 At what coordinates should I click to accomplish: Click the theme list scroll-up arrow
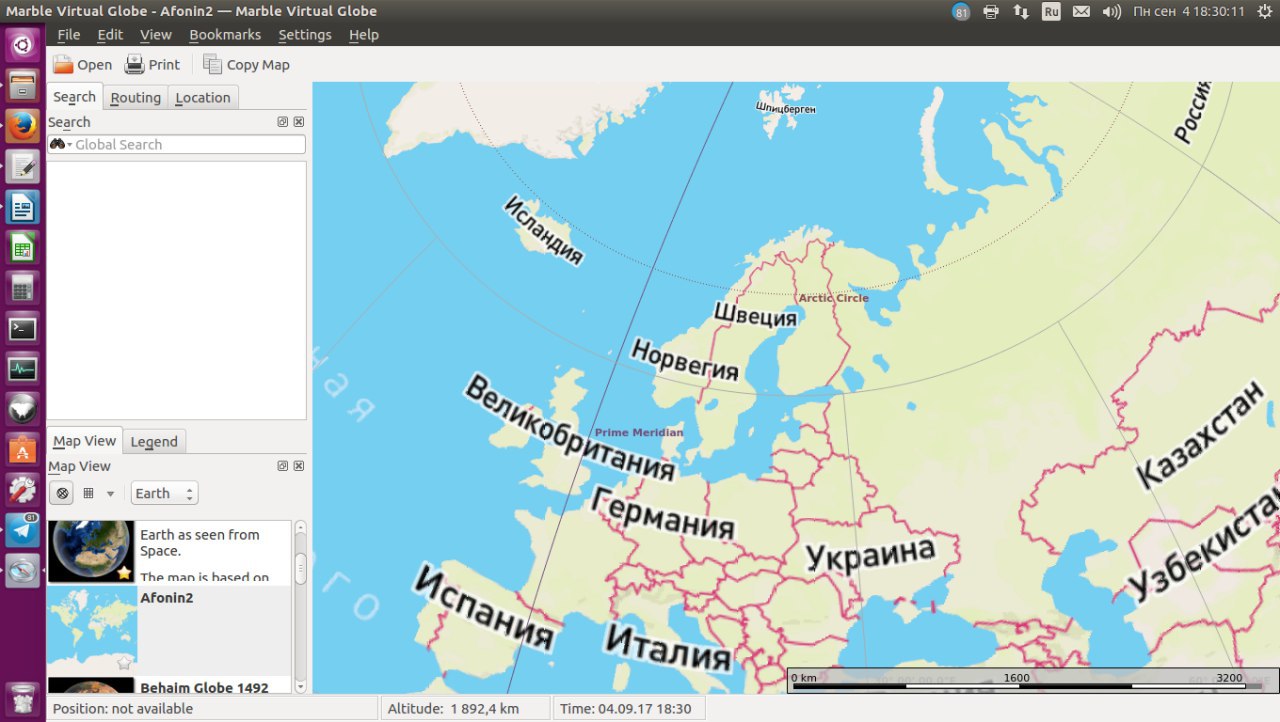tap(300, 526)
